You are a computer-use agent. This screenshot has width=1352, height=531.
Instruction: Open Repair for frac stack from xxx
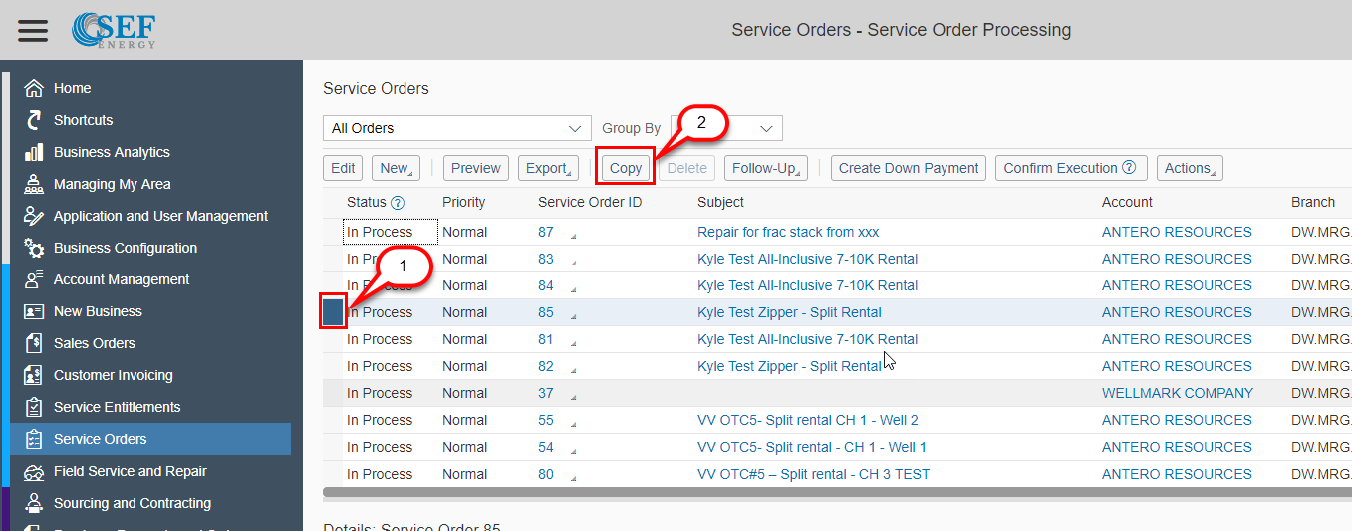[788, 232]
